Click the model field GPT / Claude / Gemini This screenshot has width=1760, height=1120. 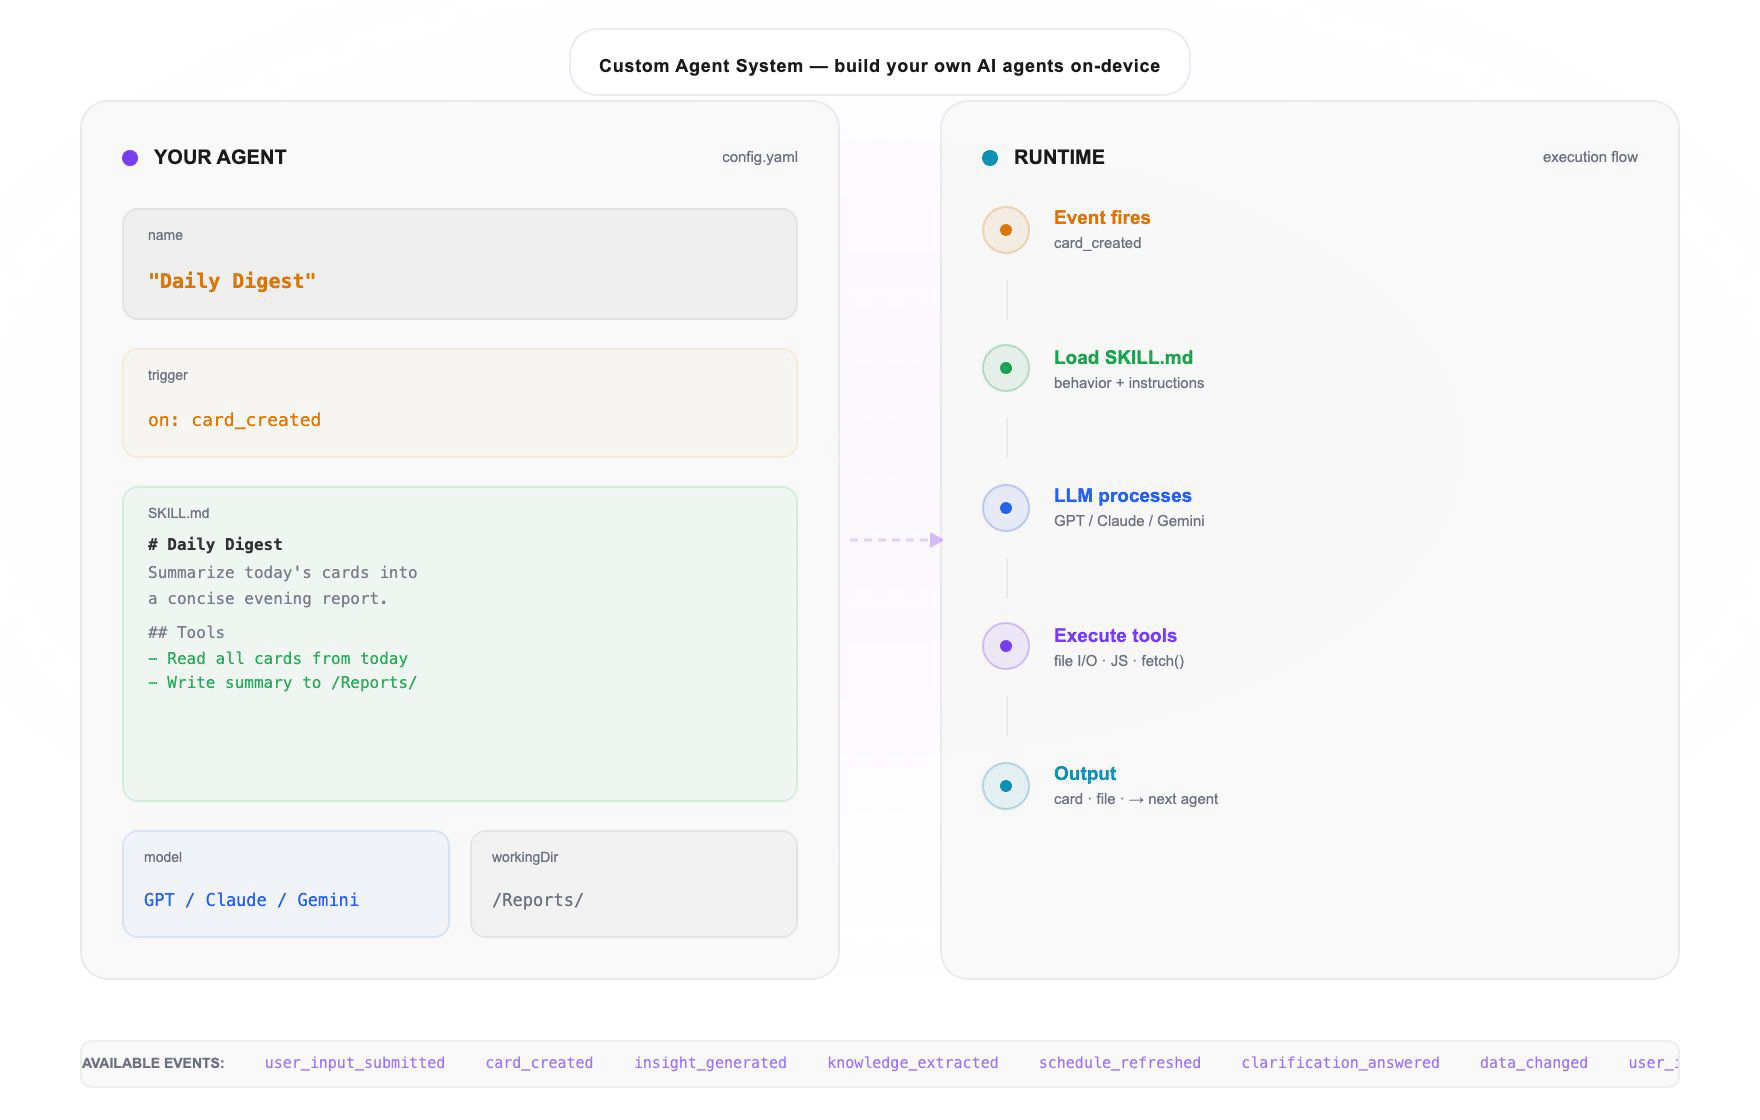(x=286, y=884)
